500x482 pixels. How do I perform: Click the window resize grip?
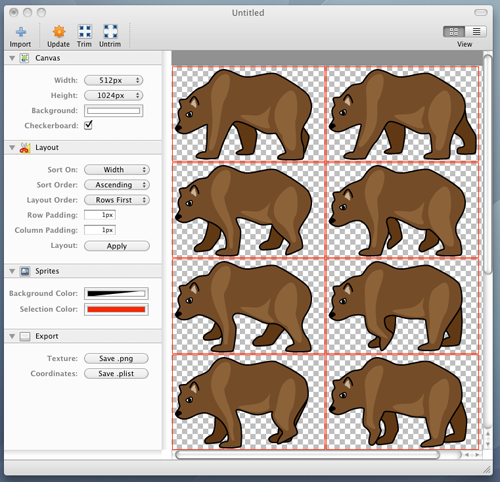tap(488, 469)
